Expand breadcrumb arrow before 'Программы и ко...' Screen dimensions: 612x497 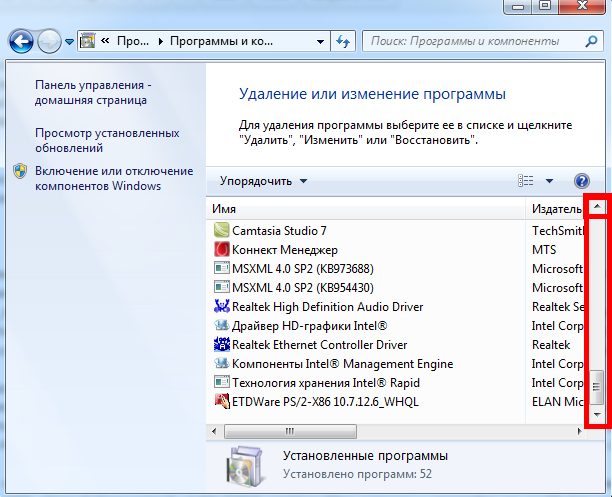160,41
